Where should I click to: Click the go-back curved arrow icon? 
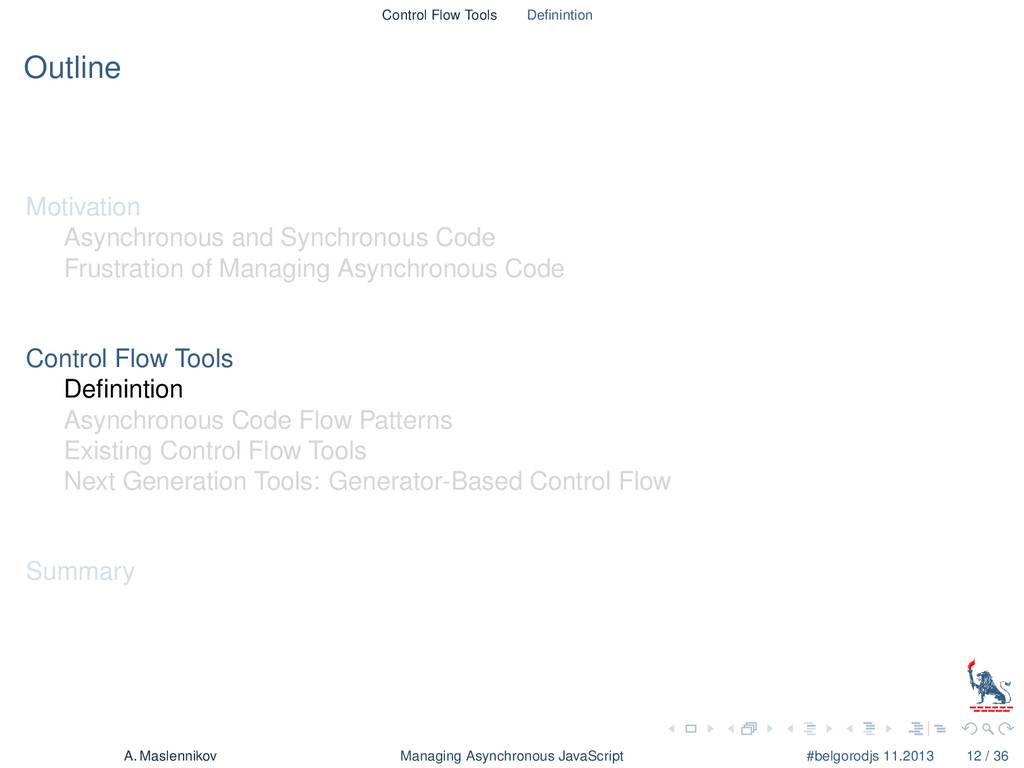(x=969, y=729)
